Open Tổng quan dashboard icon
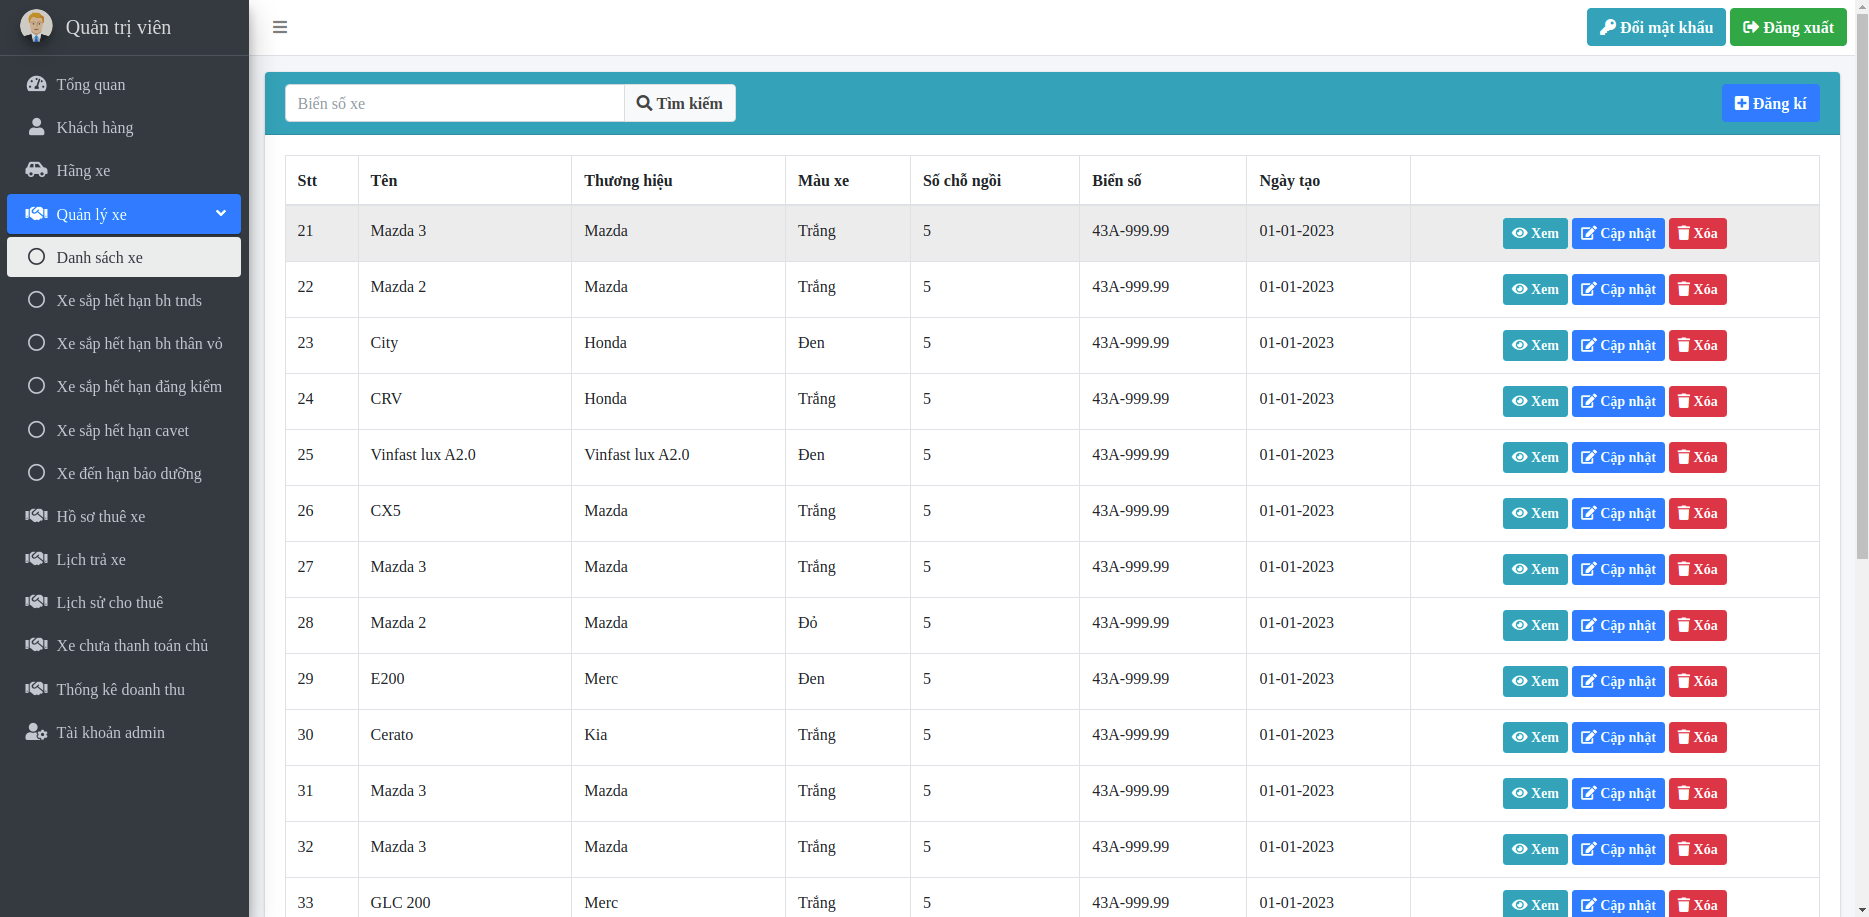 click(x=36, y=84)
